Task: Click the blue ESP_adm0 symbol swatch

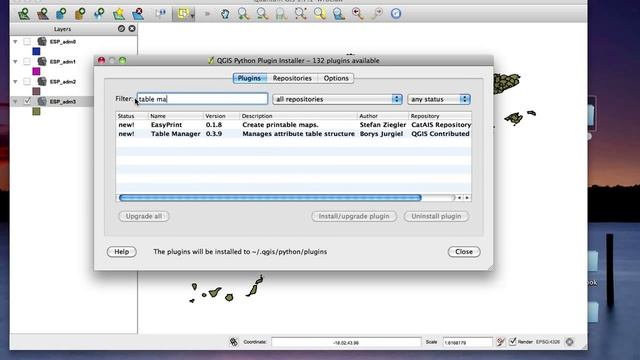Action: (x=36, y=51)
